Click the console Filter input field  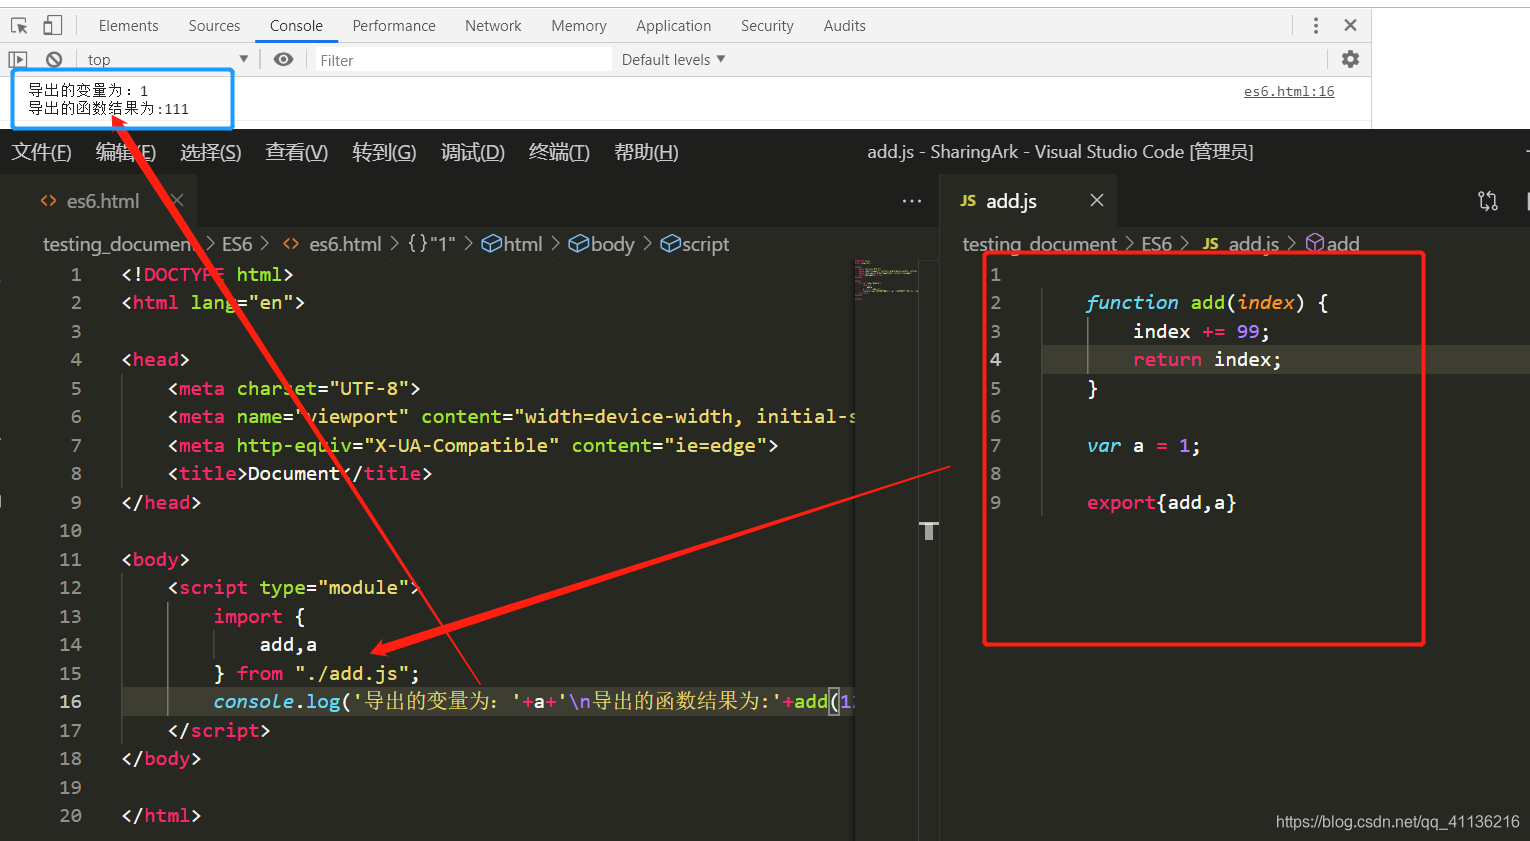pos(464,60)
